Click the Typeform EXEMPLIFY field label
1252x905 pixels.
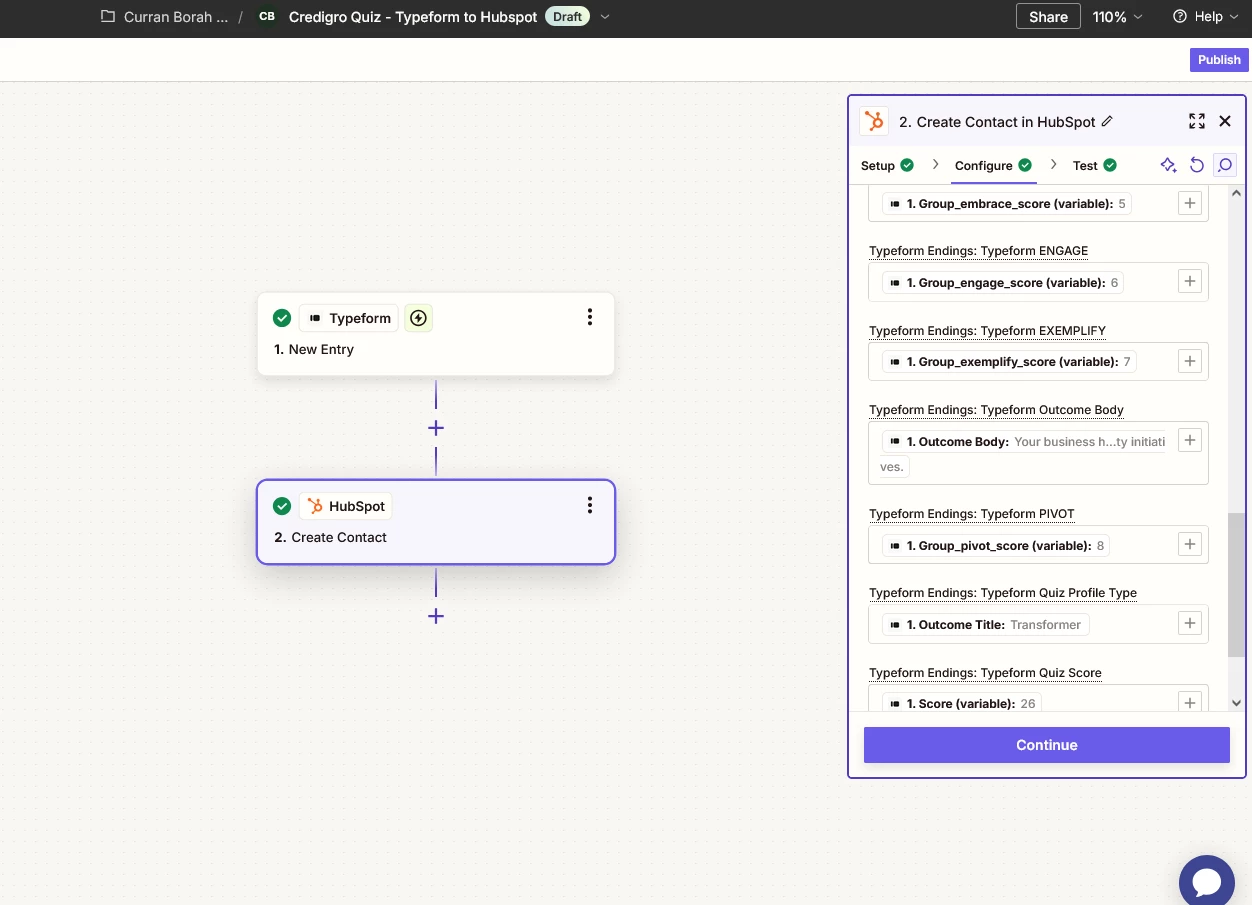point(987,330)
